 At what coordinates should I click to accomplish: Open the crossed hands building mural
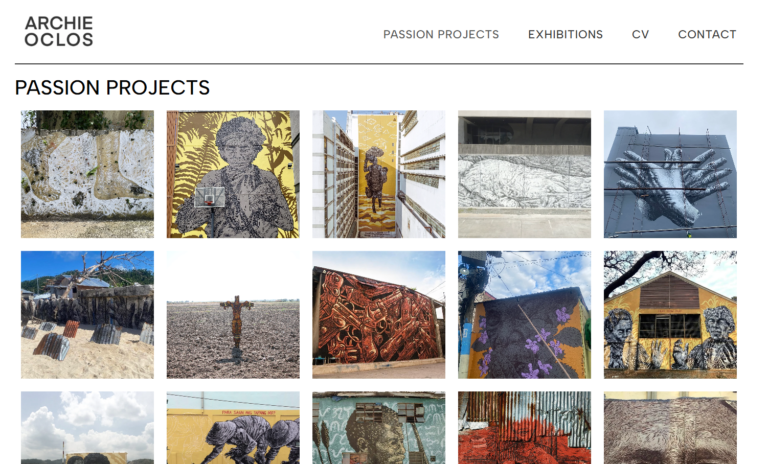670,174
